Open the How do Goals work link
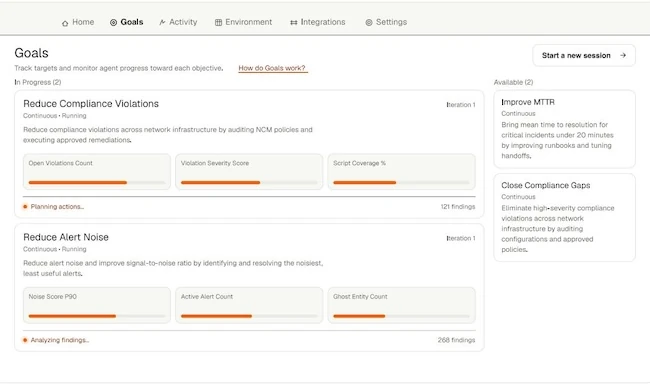Image resolution: width=650 pixels, height=385 pixels. tap(272, 68)
